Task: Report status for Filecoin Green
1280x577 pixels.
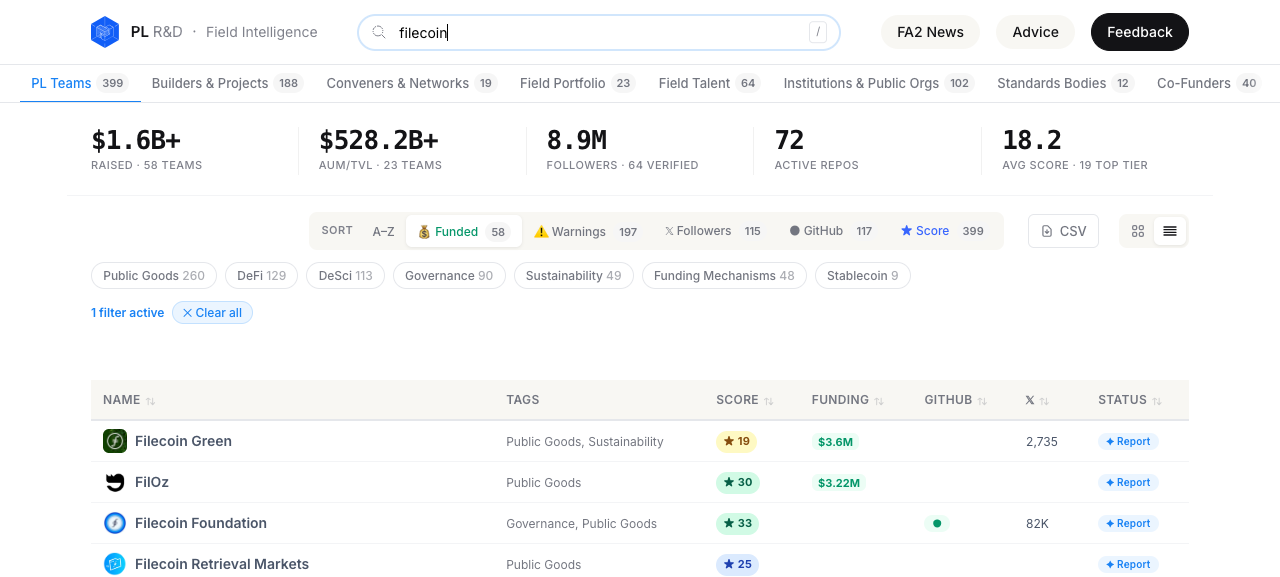Action: pos(1128,441)
